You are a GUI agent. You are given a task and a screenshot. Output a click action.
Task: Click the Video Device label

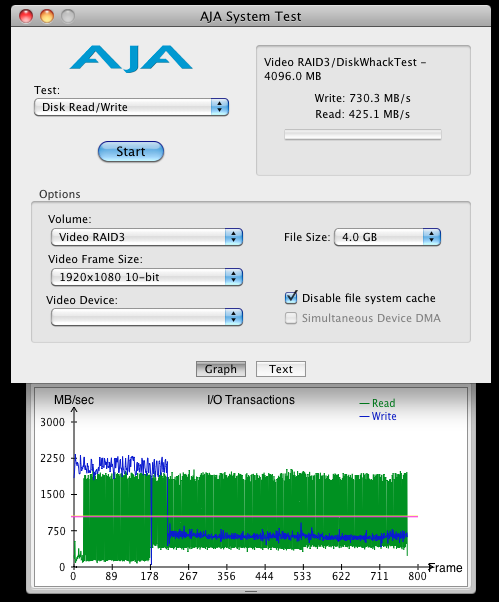tap(82, 300)
